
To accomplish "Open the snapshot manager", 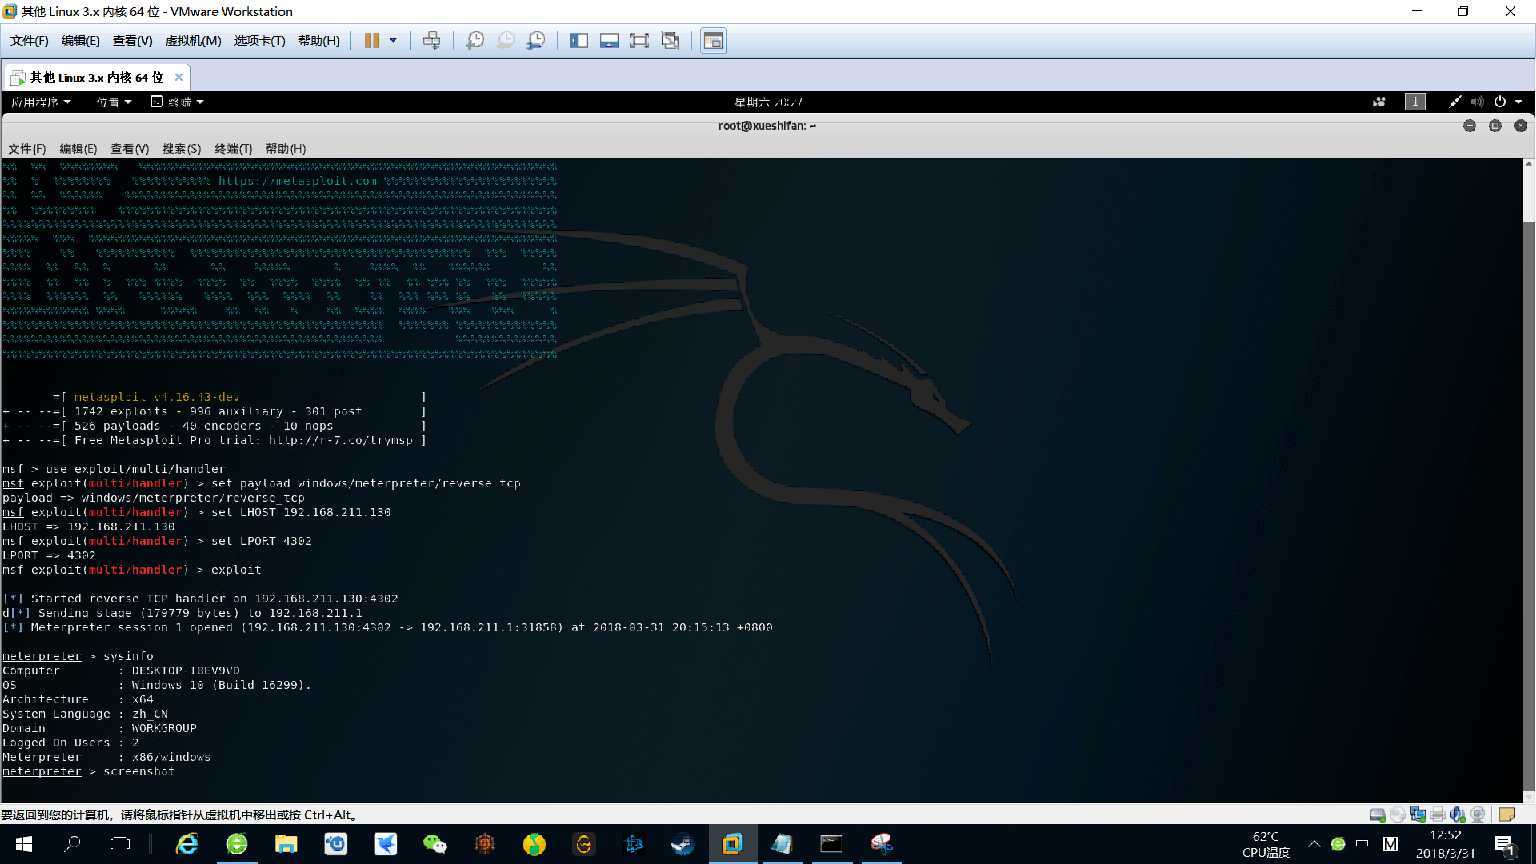I will (x=537, y=40).
